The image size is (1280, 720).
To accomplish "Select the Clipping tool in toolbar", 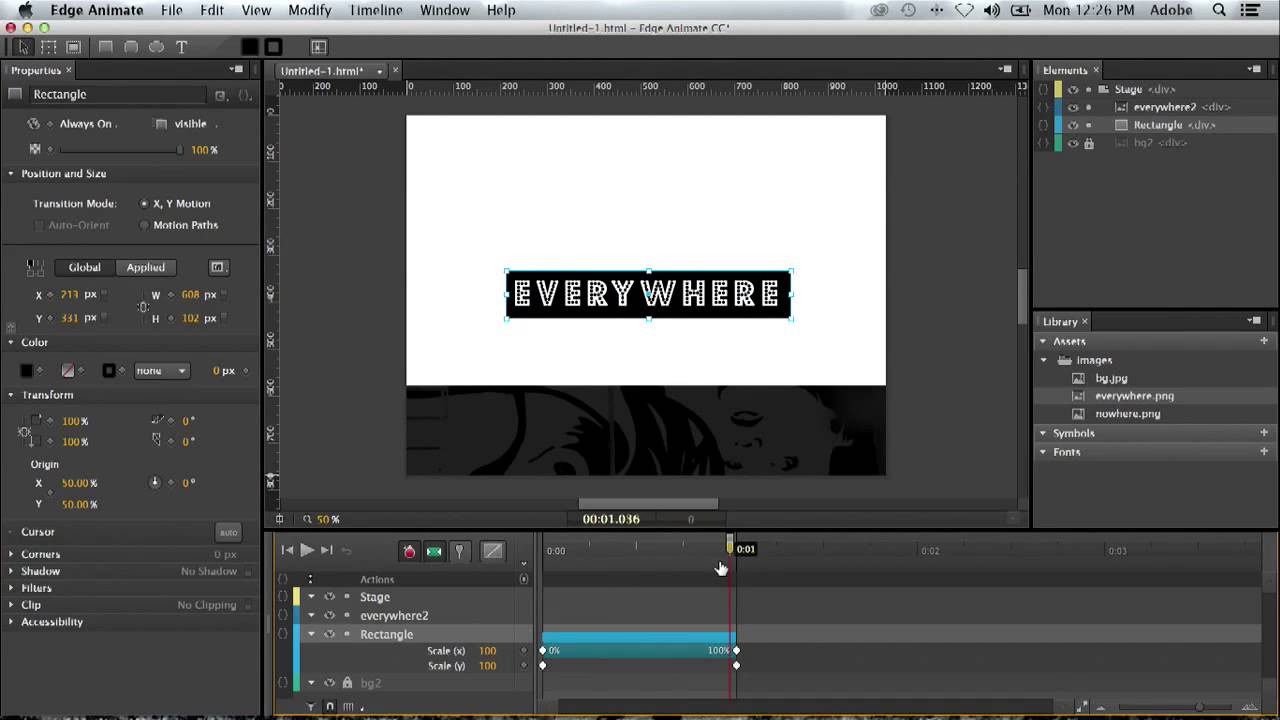I will tap(74, 47).
